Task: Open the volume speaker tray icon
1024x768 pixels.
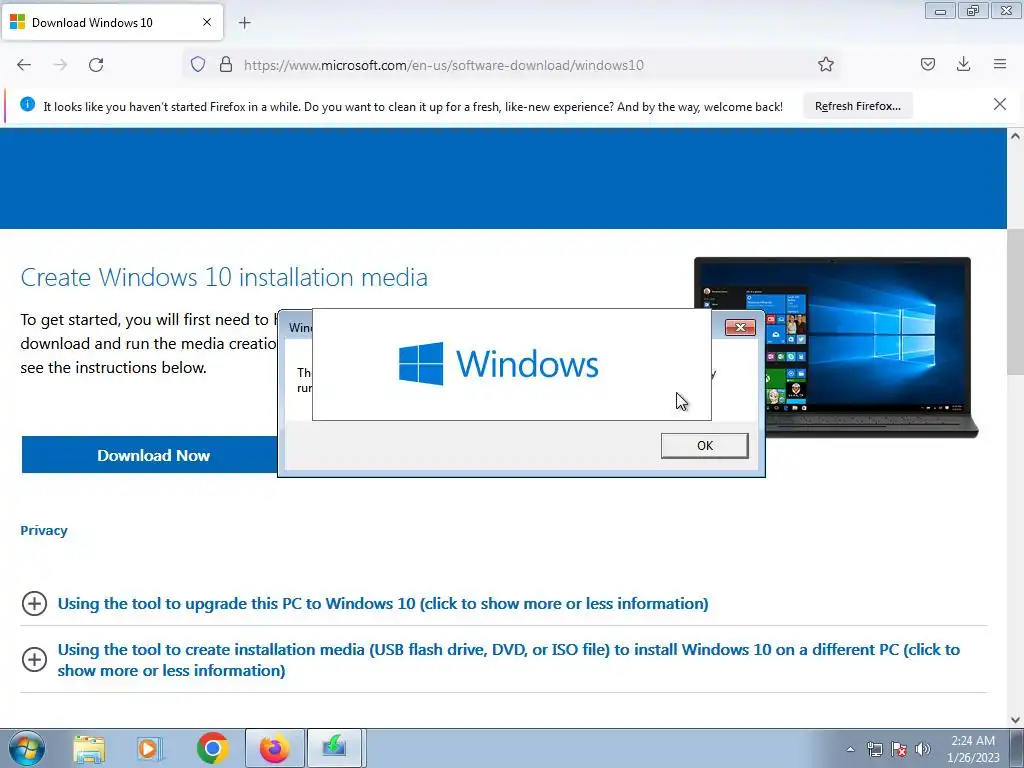Action: click(x=923, y=749)
